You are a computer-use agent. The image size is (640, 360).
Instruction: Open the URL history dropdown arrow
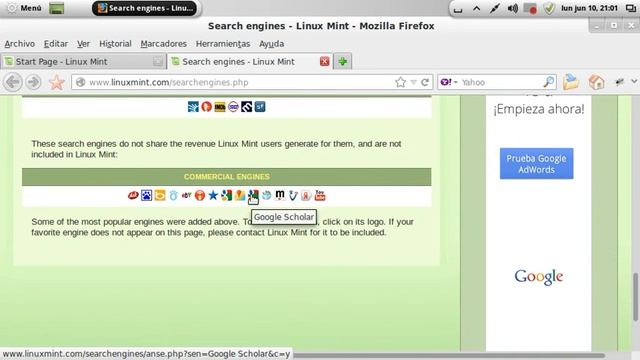tap(413, 82)
